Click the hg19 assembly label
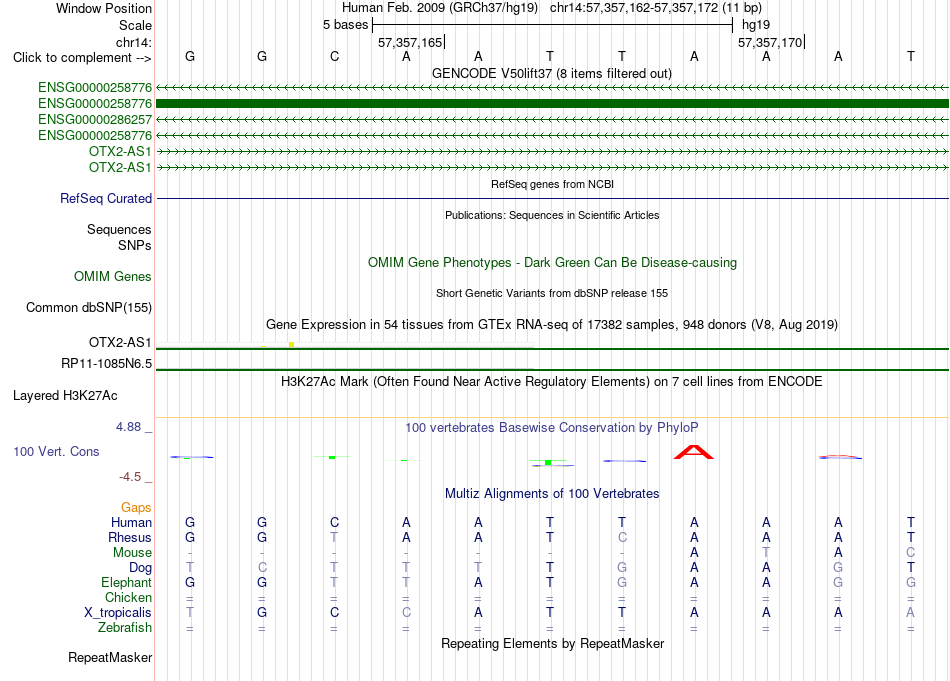 pos(756,25)
